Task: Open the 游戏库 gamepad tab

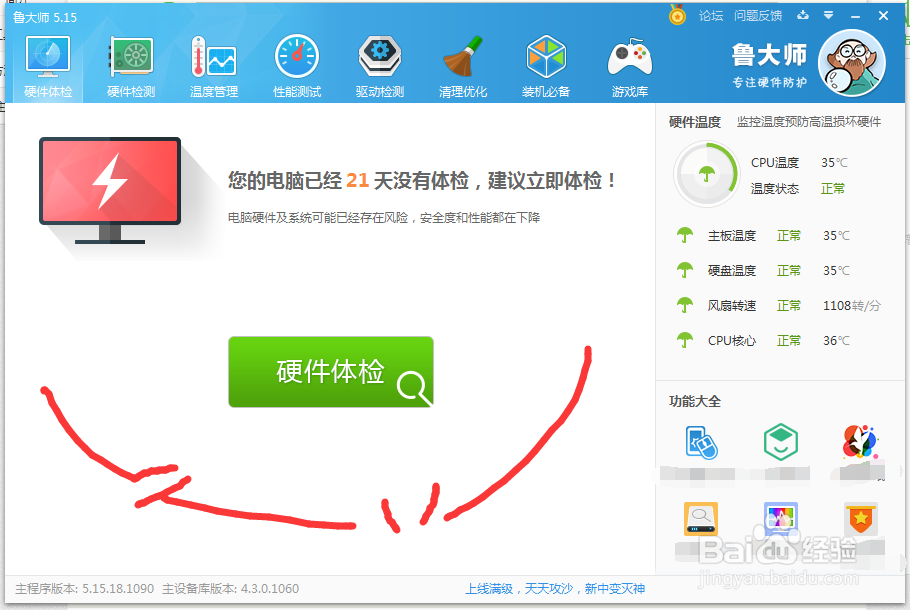Action: pyautogui.click(x=630, y=67)
